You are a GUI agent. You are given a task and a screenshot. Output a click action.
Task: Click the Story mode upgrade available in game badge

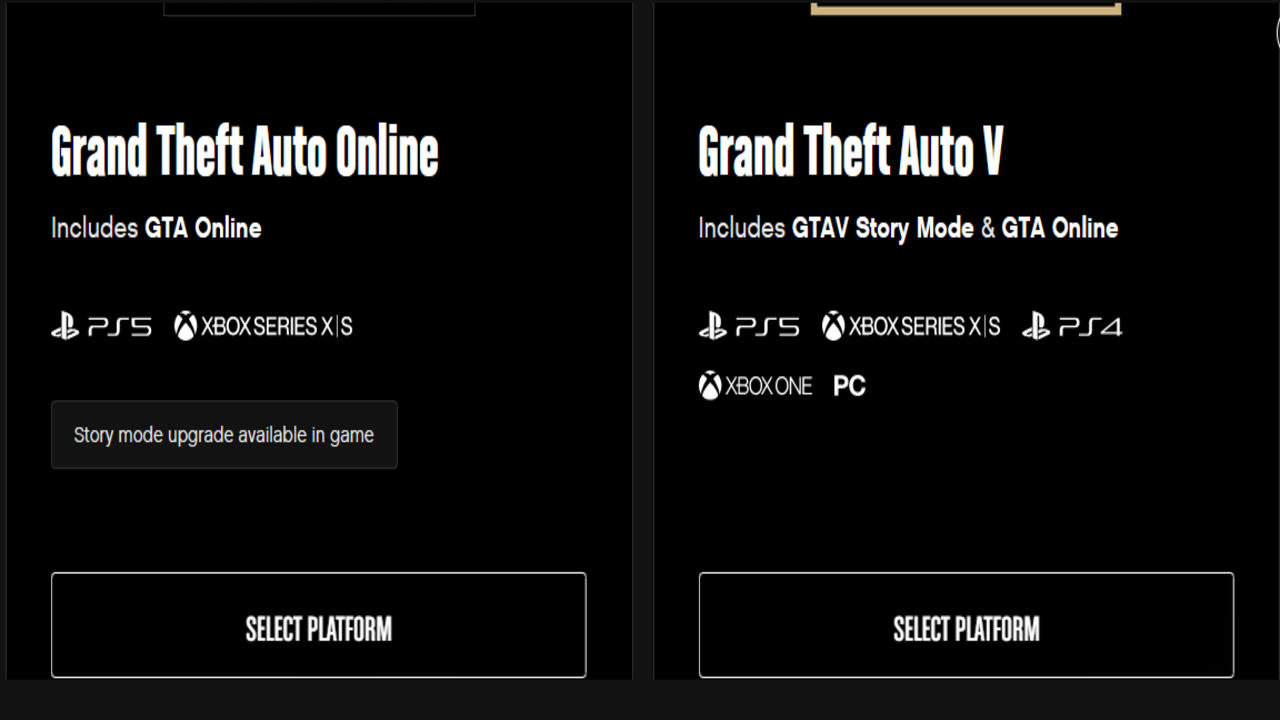pos(224,435)
